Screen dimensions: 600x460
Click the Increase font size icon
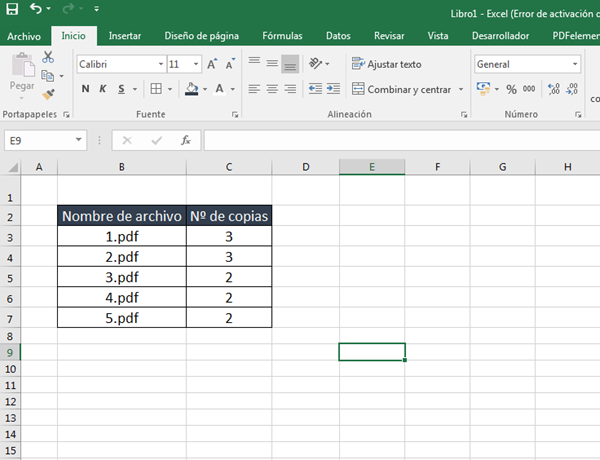[213, 64]
